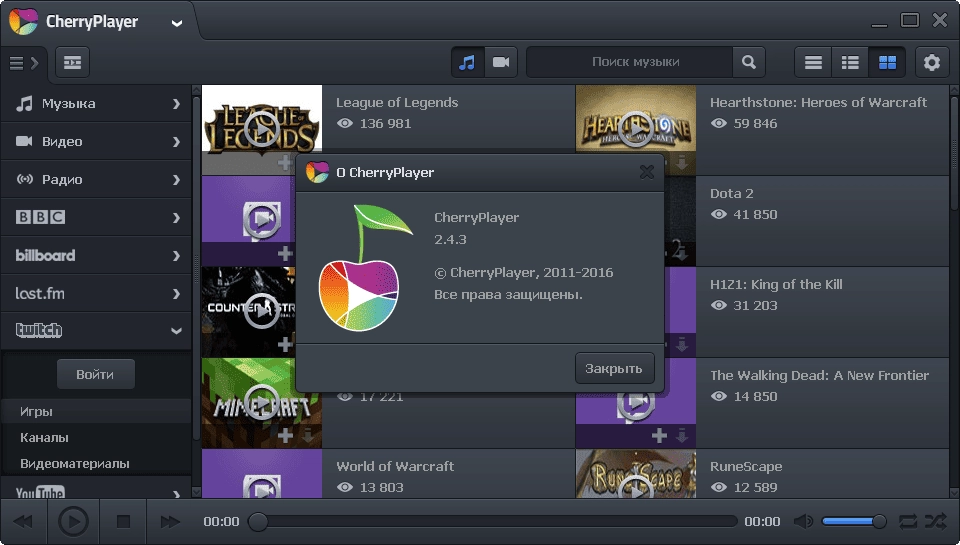Open the settings gear

pos(932,62)
